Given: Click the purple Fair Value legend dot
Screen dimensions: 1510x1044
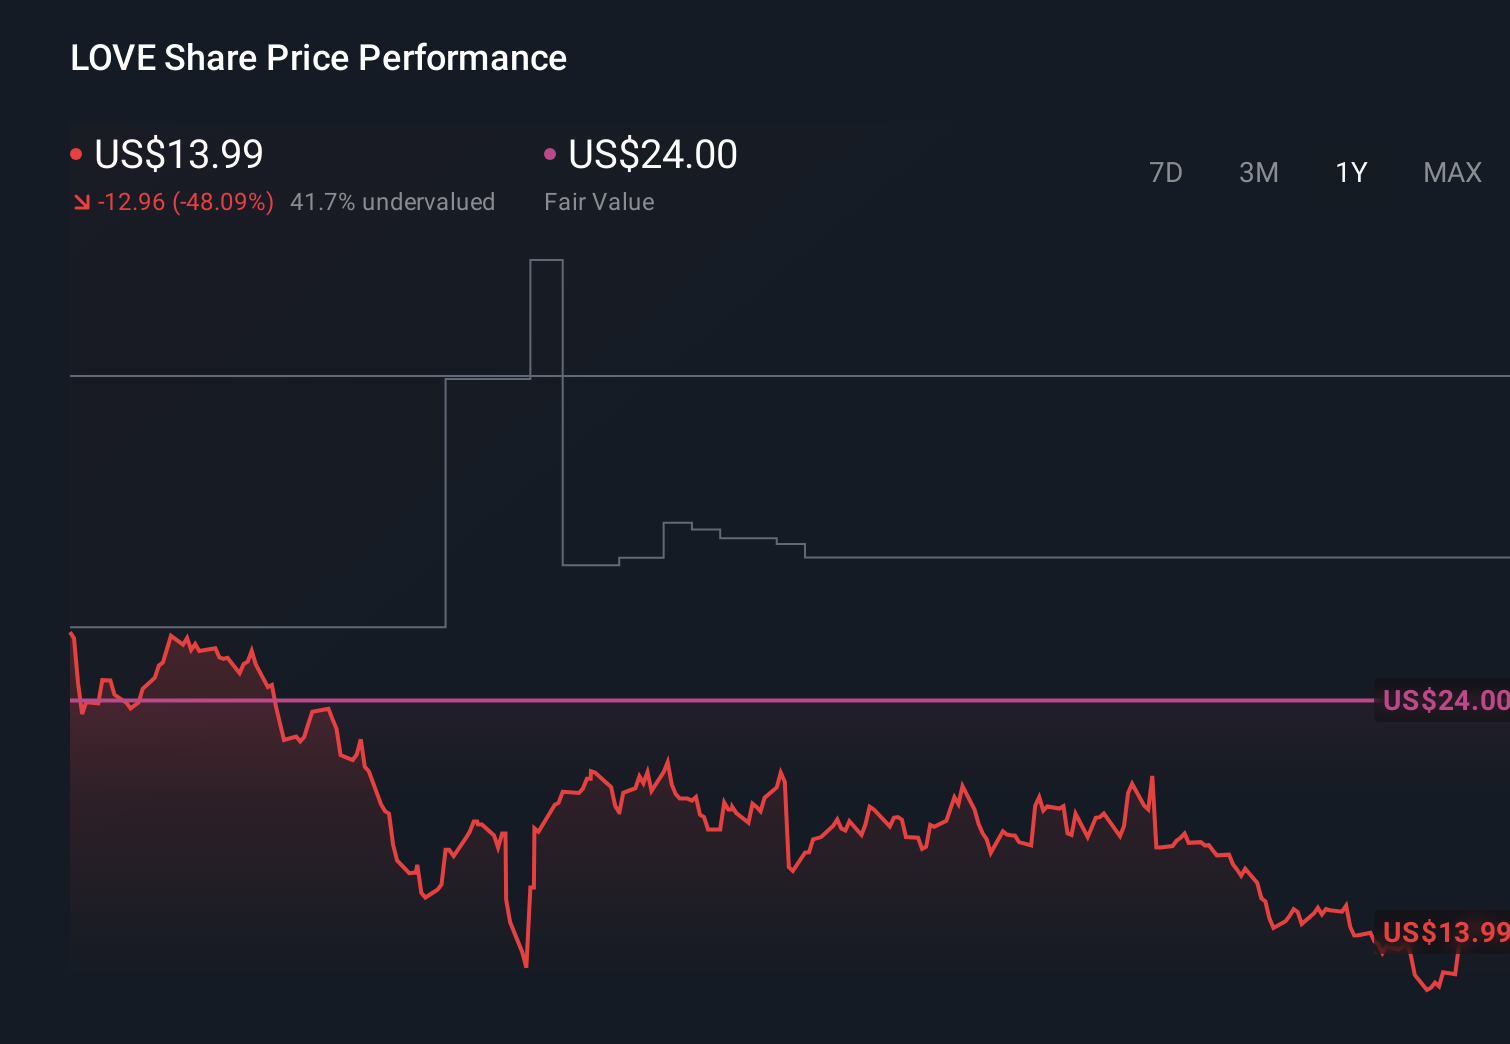Looking at the screenshot, I should coord(550,153).
